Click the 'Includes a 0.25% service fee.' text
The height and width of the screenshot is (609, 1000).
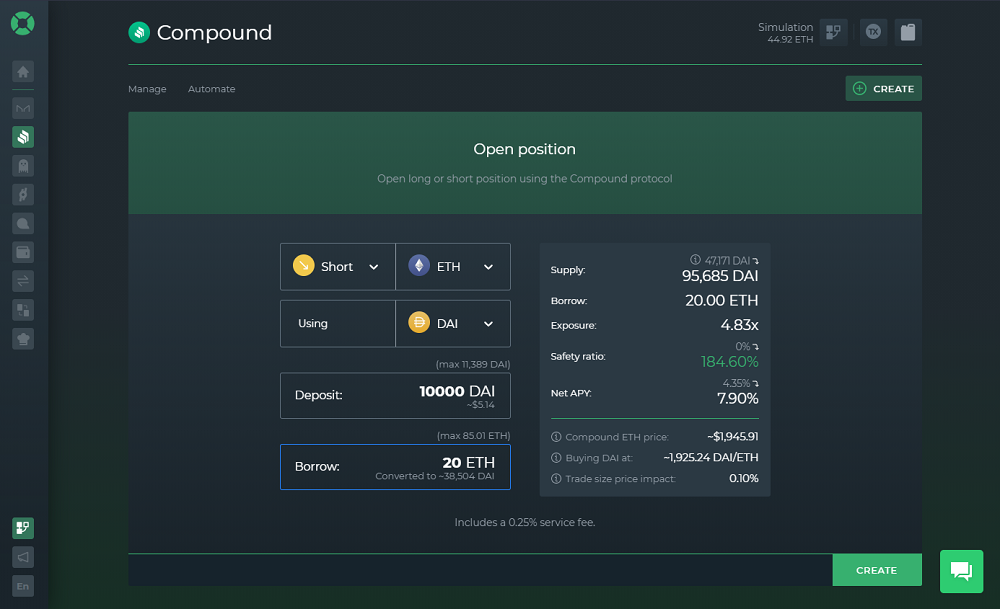click(525, 522)
